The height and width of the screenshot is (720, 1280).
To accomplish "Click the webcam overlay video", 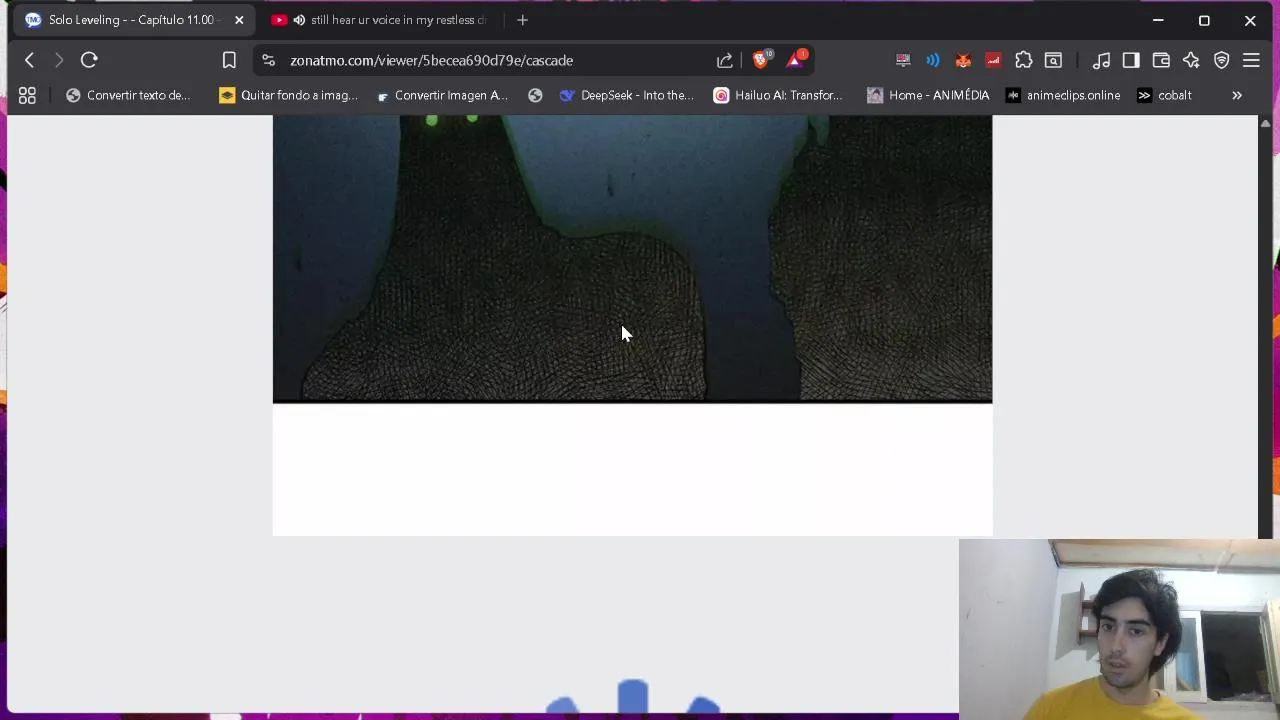I will [x=1119, y=629].
